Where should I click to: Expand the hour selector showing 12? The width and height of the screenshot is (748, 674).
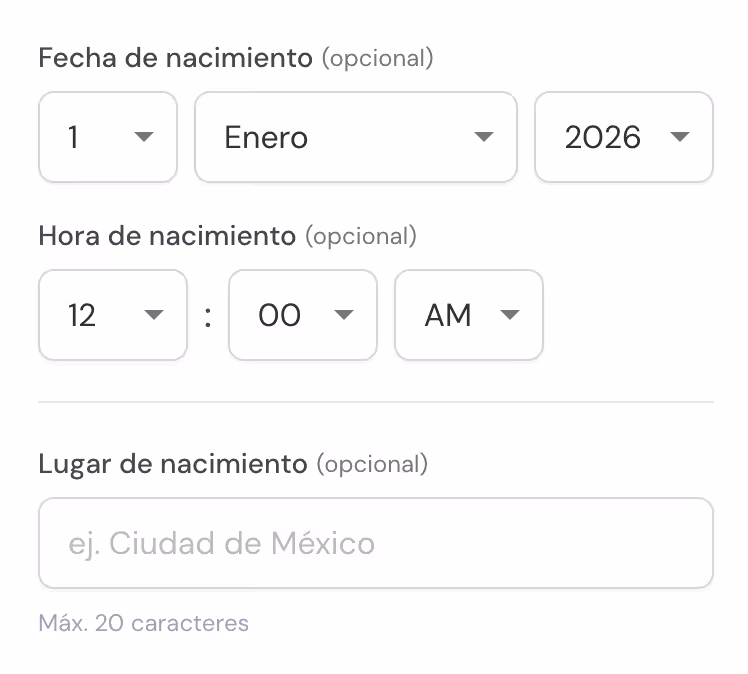point(100,315)
